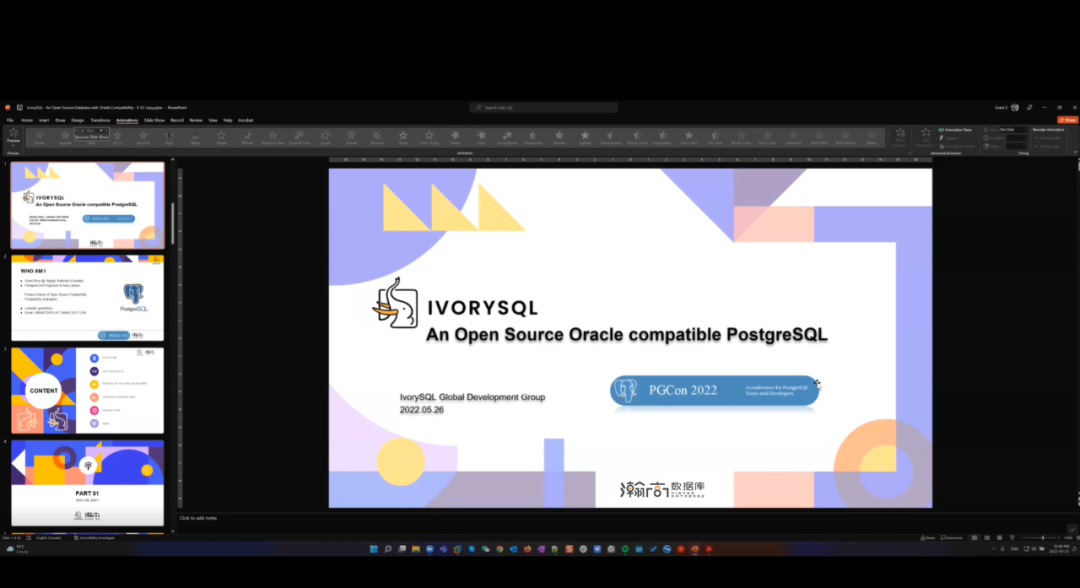
Task: Adjust the zoom slider in status bar
Action: (x=1042, y=538)
